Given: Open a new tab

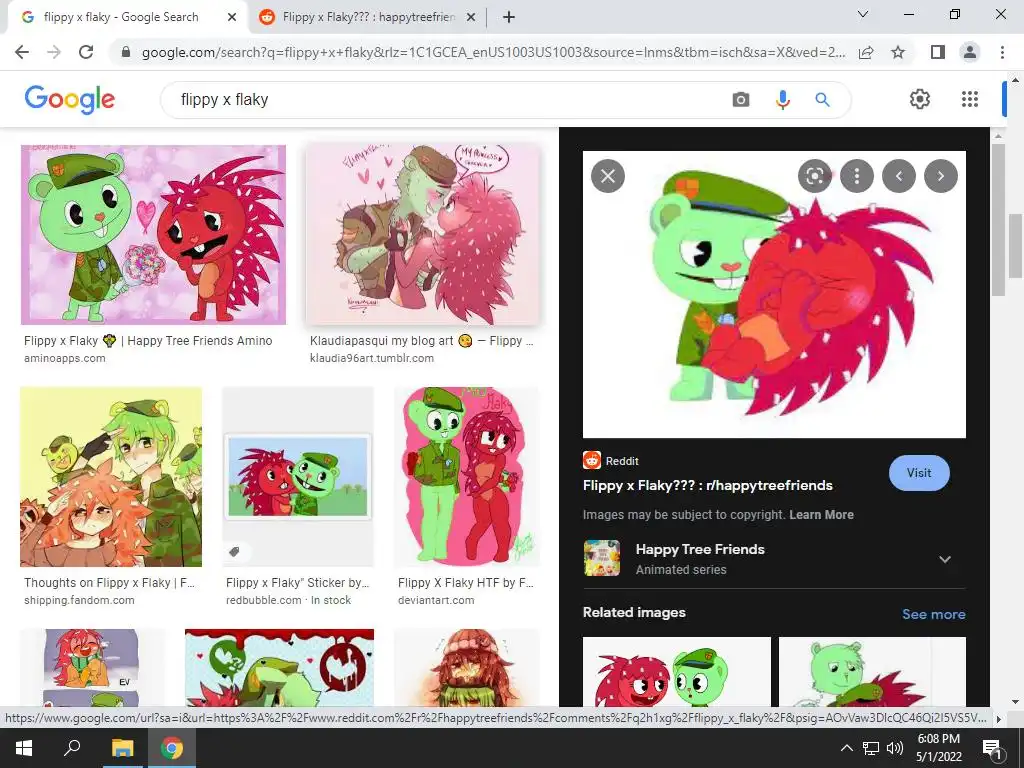Looking at the screenshot, I should [509, 17].
